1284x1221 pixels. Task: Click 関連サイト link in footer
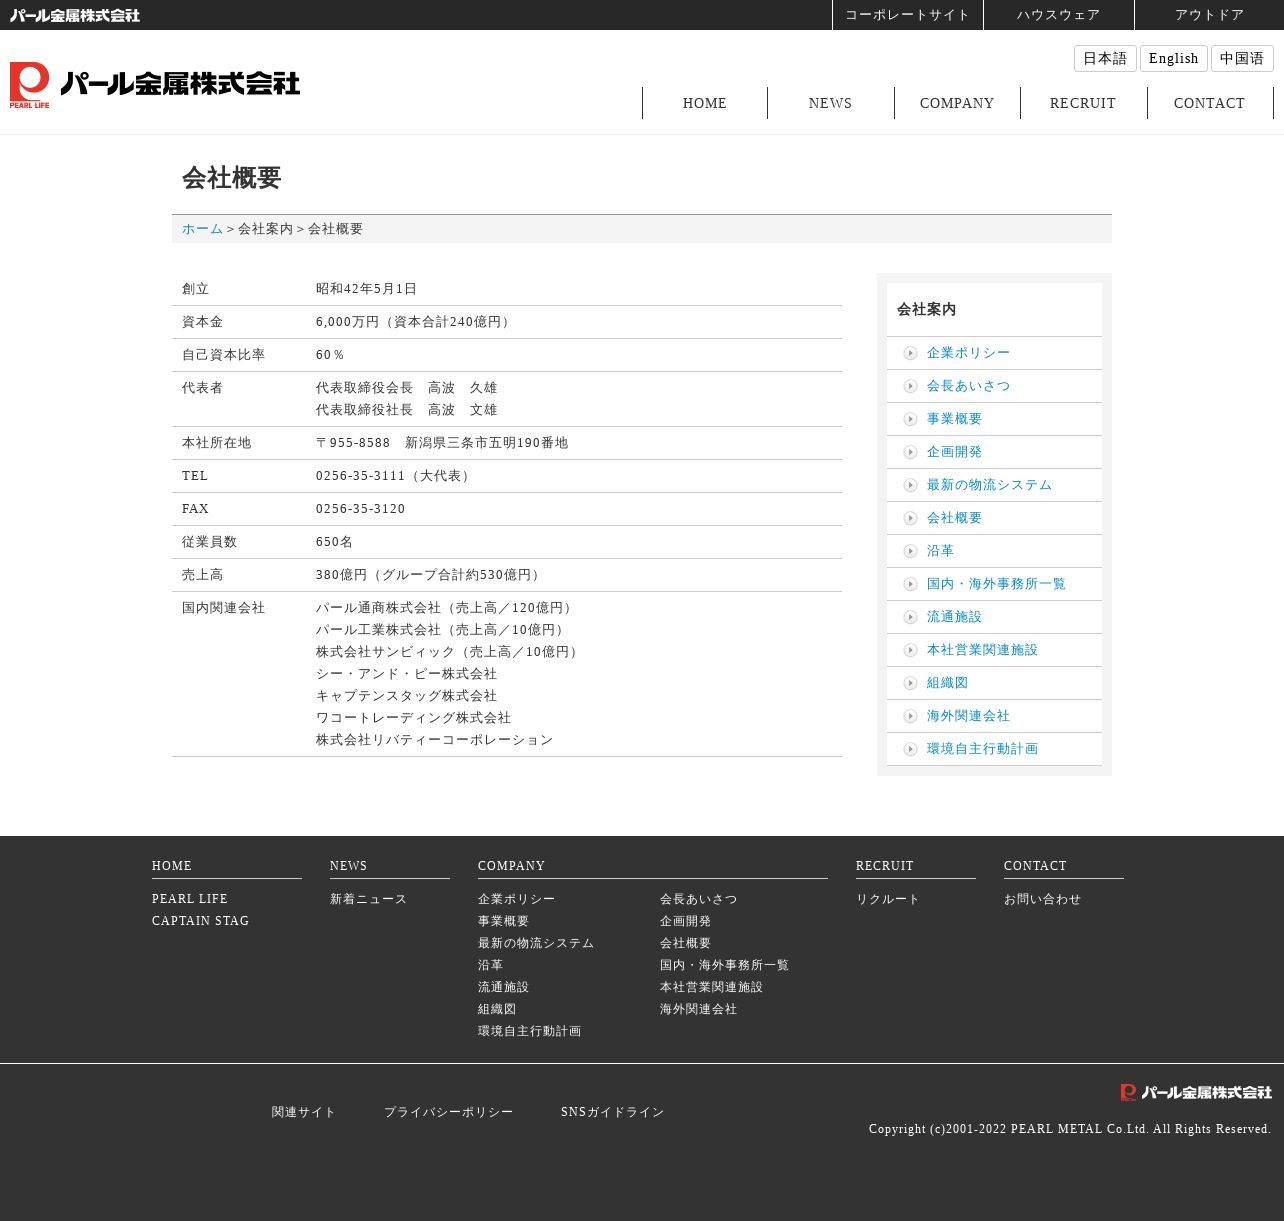click(304, 1112)
